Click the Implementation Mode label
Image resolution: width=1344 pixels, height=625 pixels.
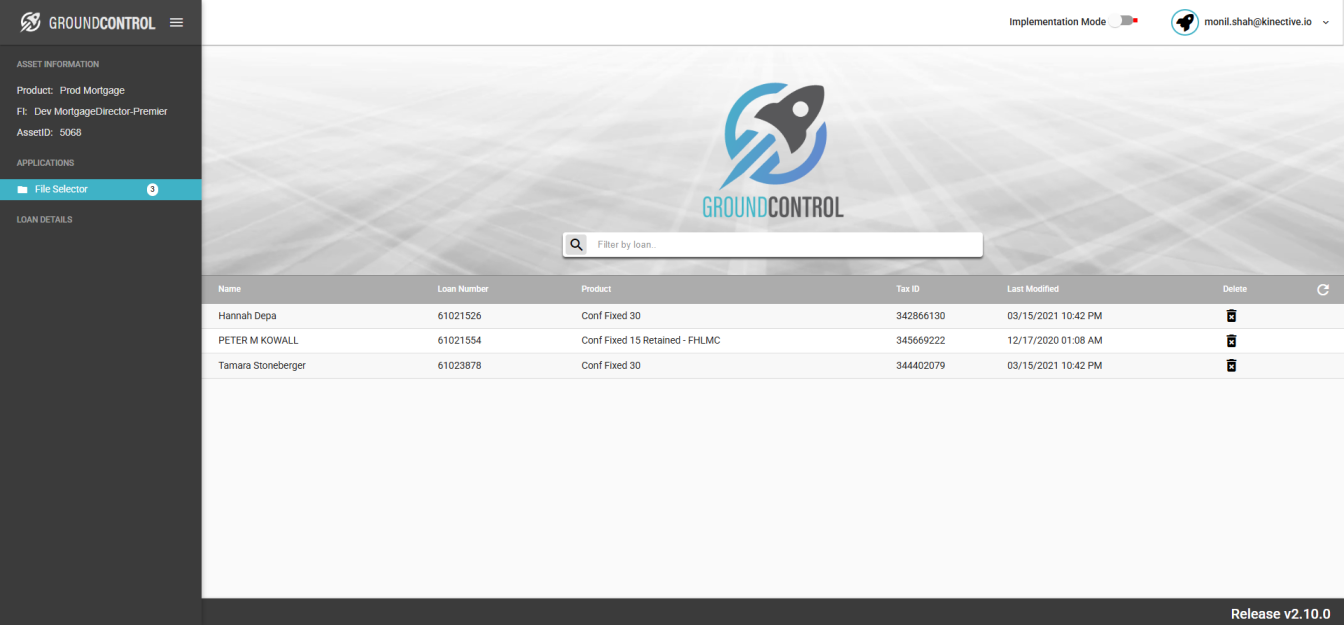click(x=1057, y=22)
